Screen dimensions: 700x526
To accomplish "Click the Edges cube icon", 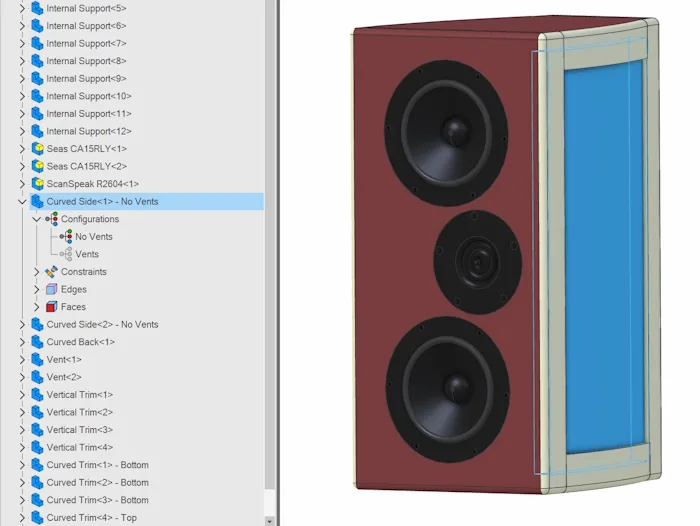I will [x=52, y=289].
